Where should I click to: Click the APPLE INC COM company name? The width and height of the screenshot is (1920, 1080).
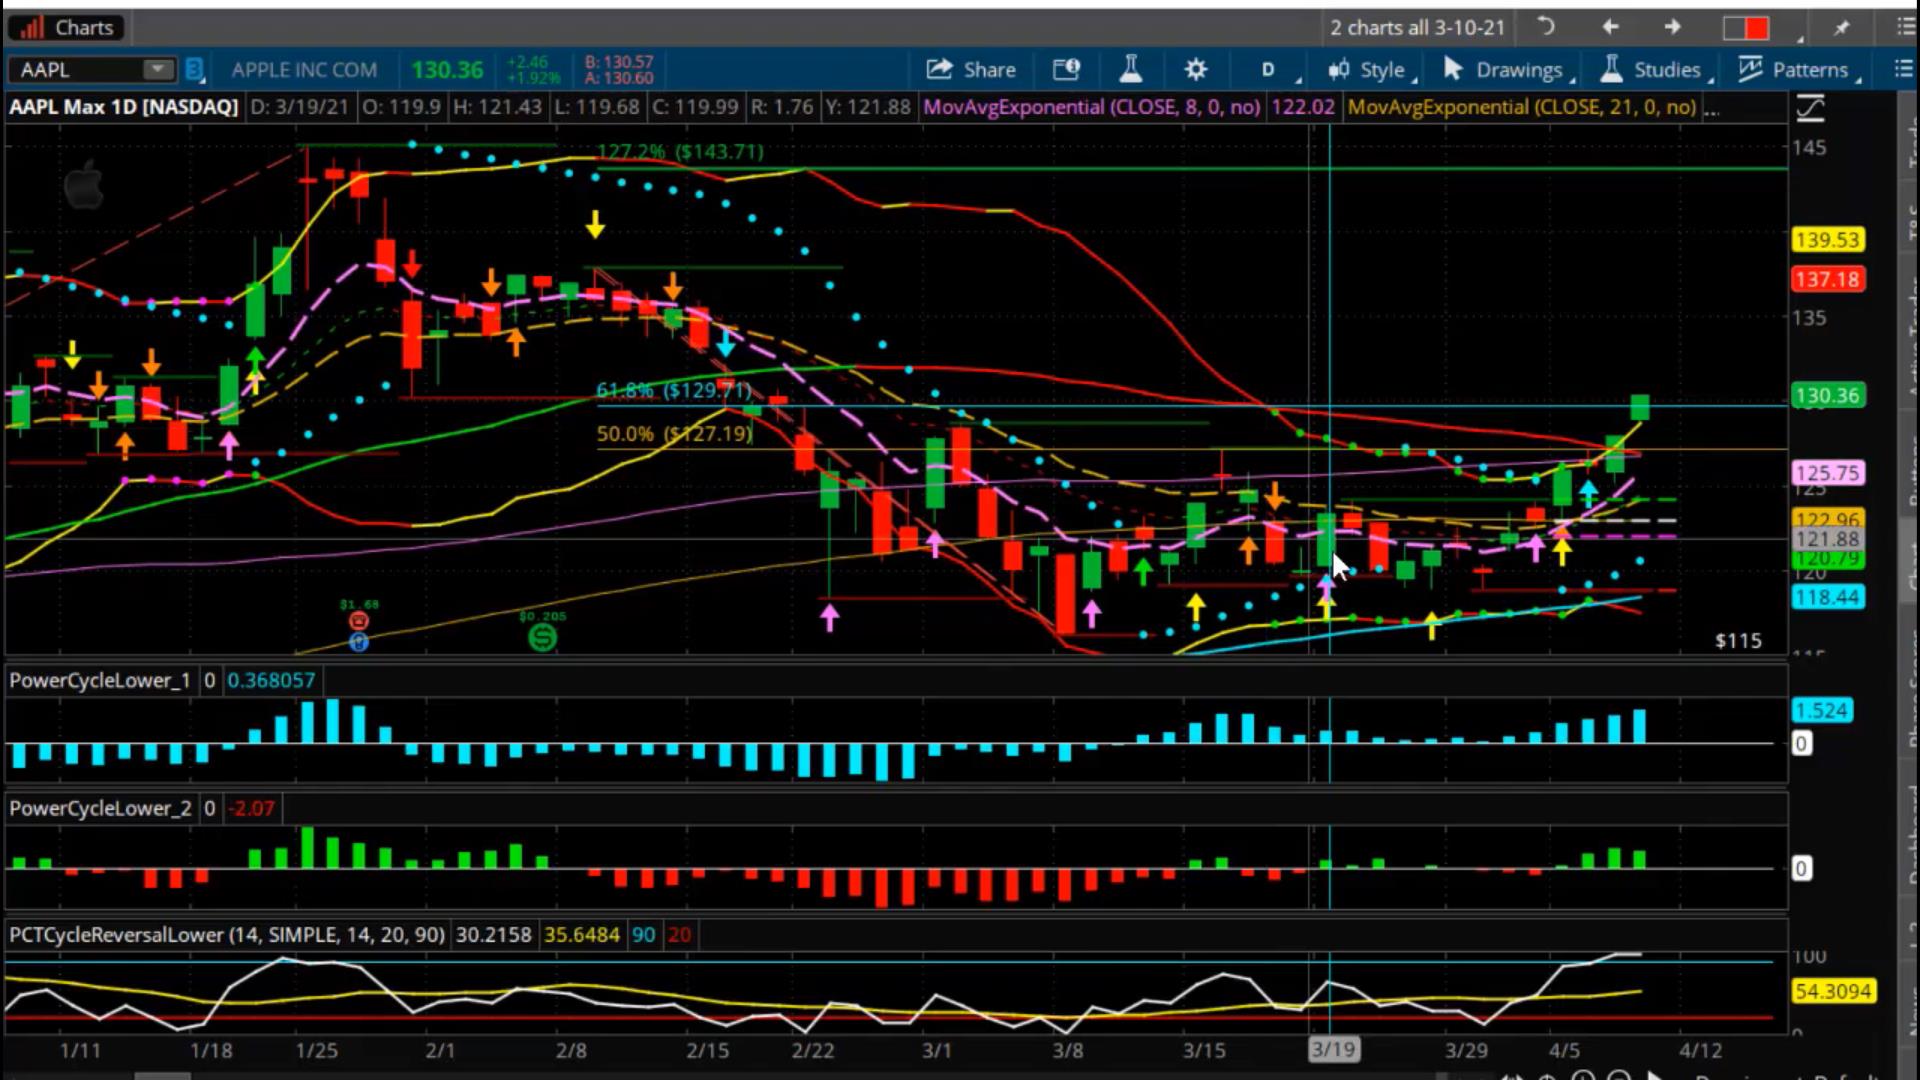(x=304, y=70)
